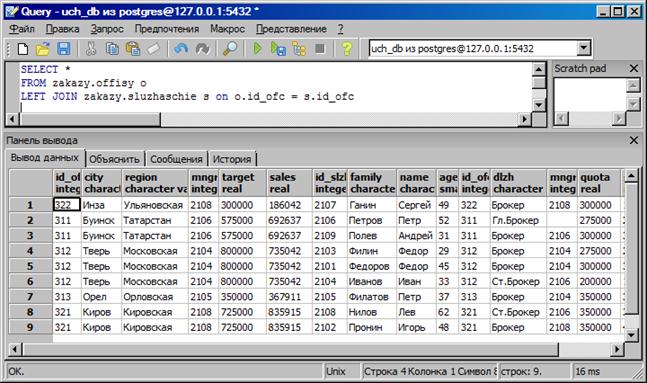Click SQL editor horizontal scroll left arrow
Screen dimensions: 647x383
(12, 119)
